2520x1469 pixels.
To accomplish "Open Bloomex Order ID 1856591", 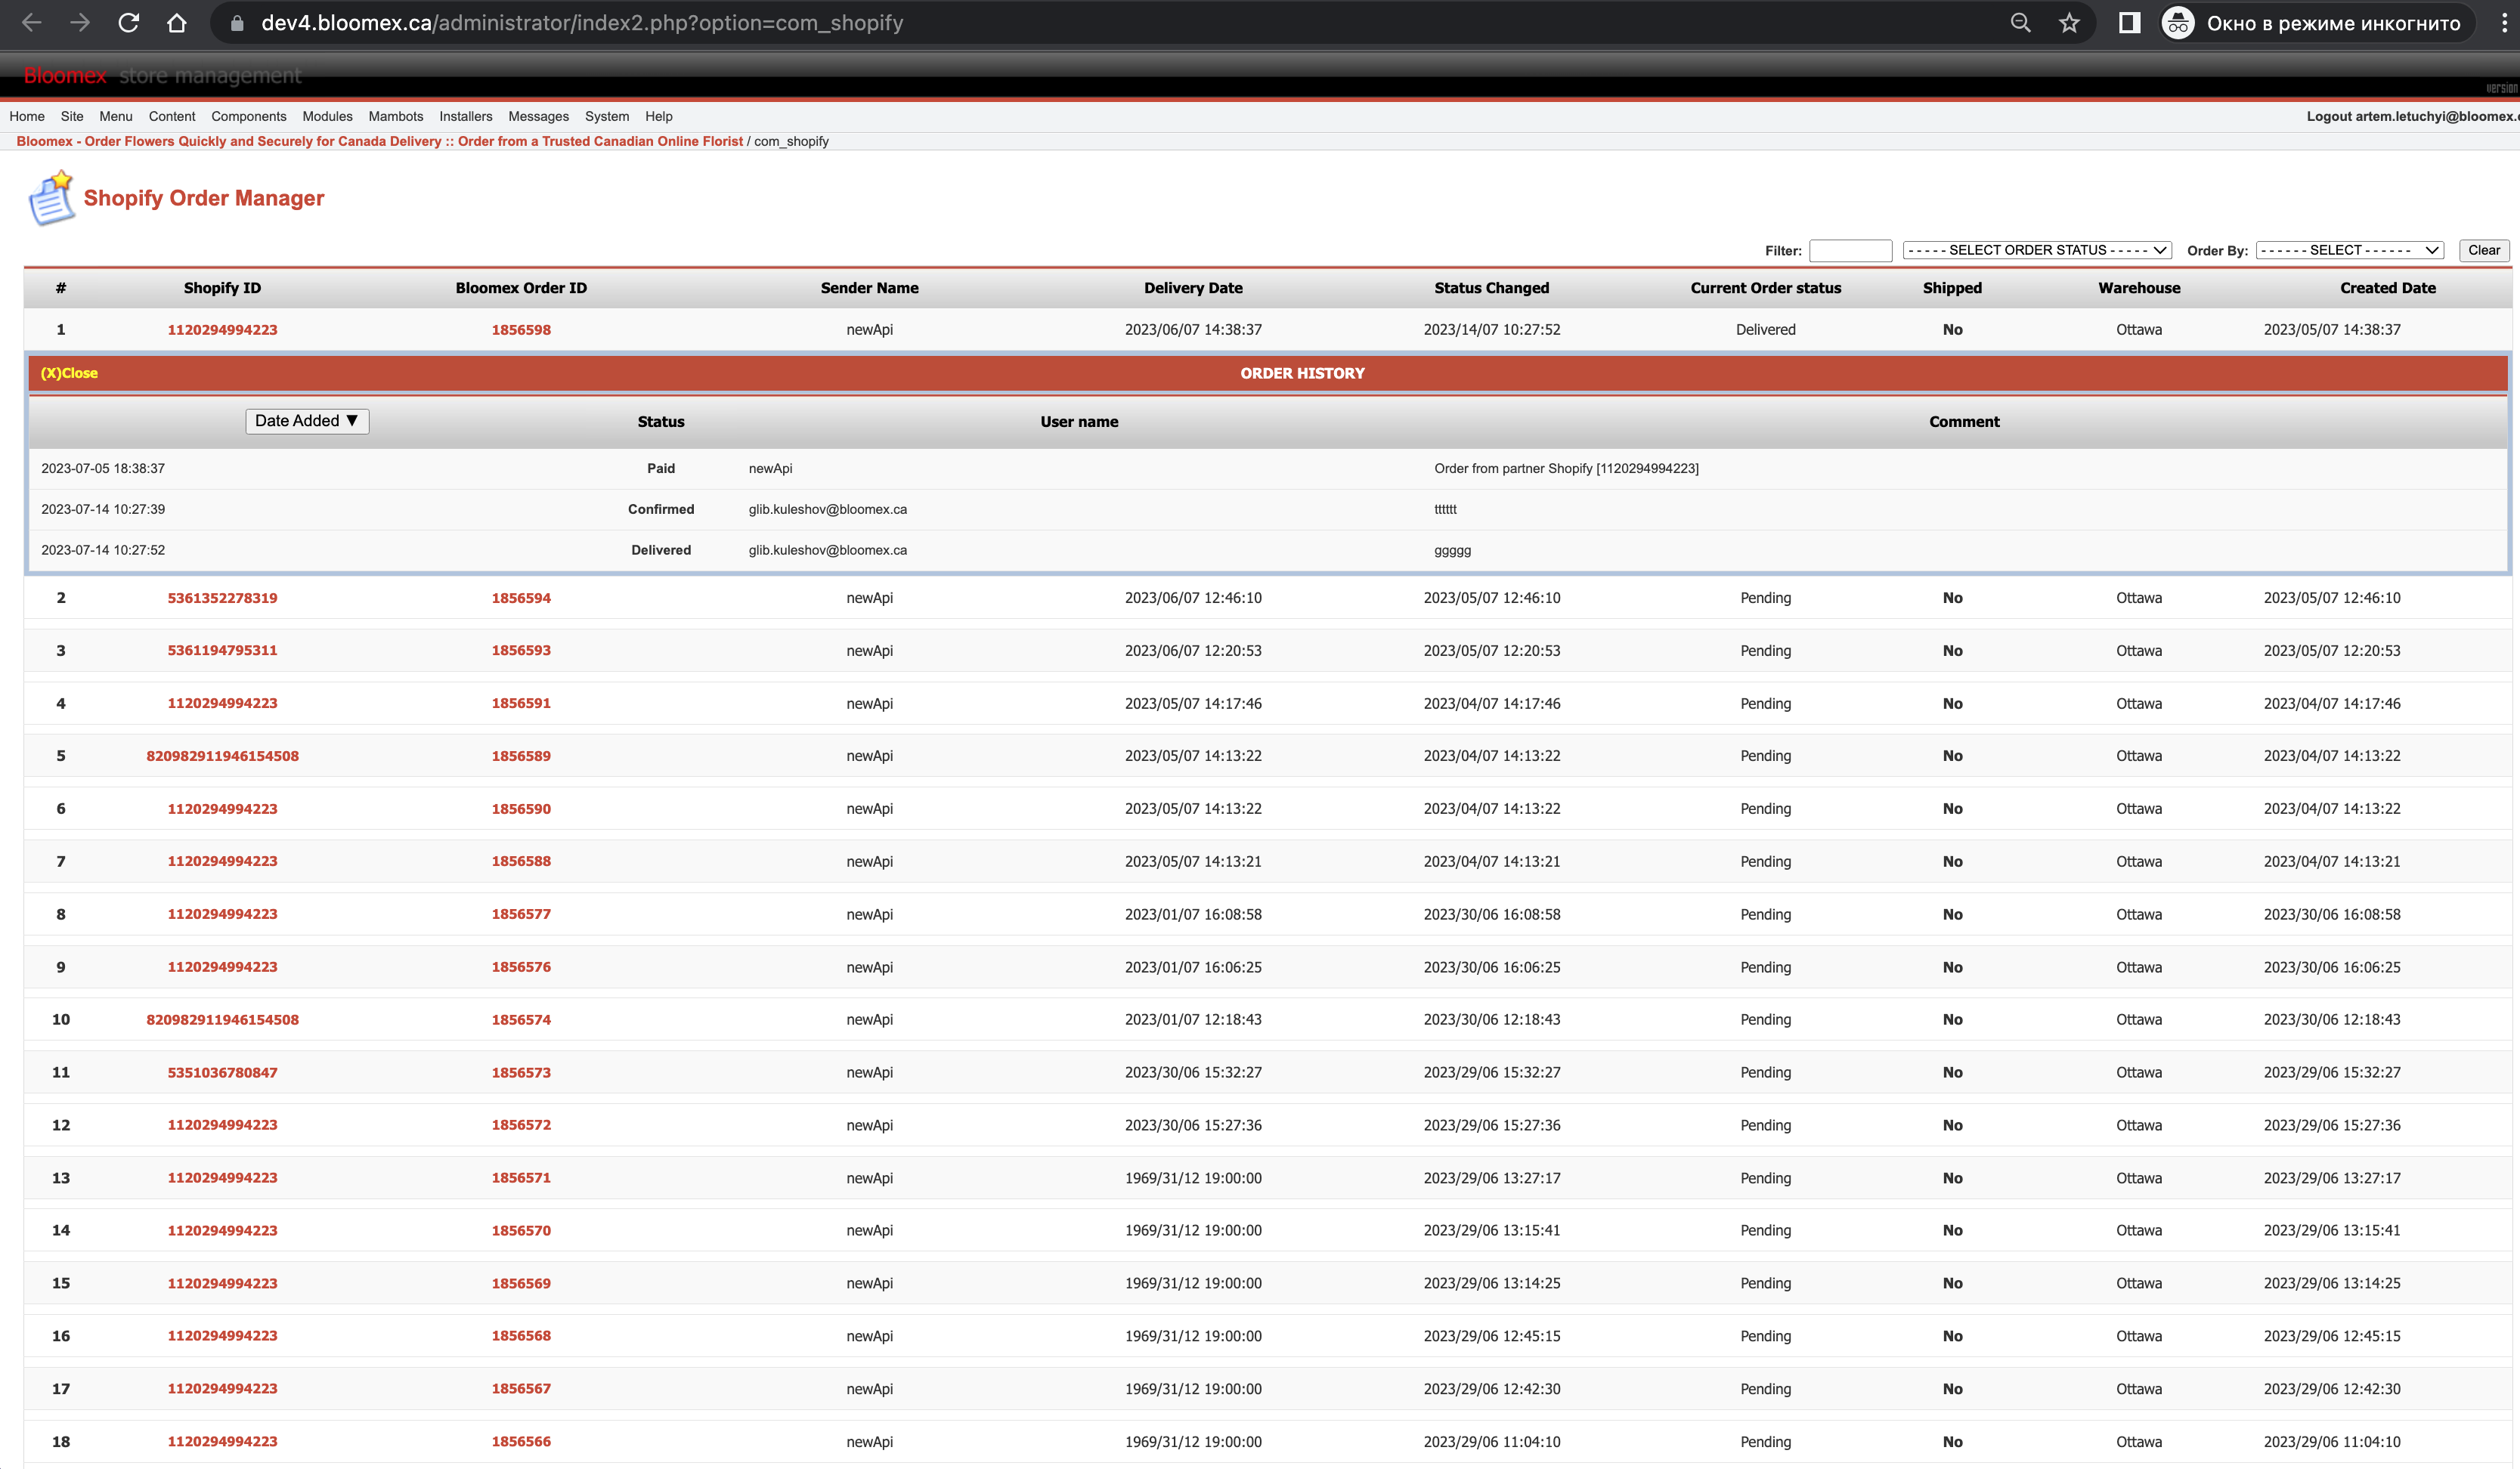I will click(x=521, y=703).
